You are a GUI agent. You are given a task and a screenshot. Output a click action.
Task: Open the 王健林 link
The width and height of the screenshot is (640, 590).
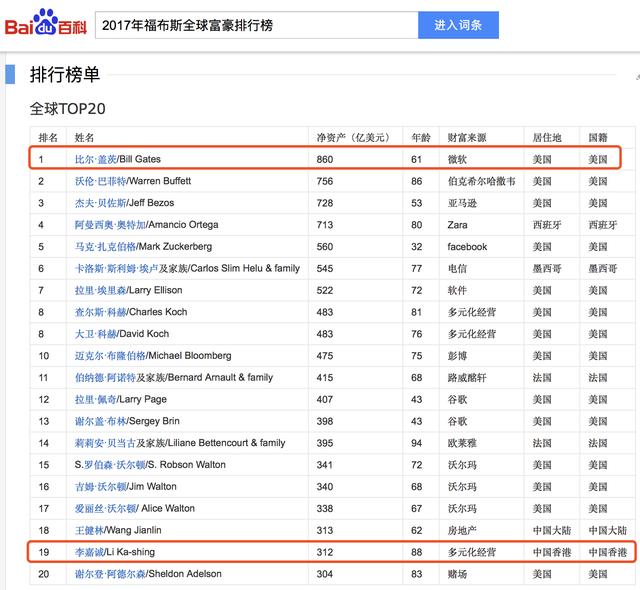tap(89, 530)
